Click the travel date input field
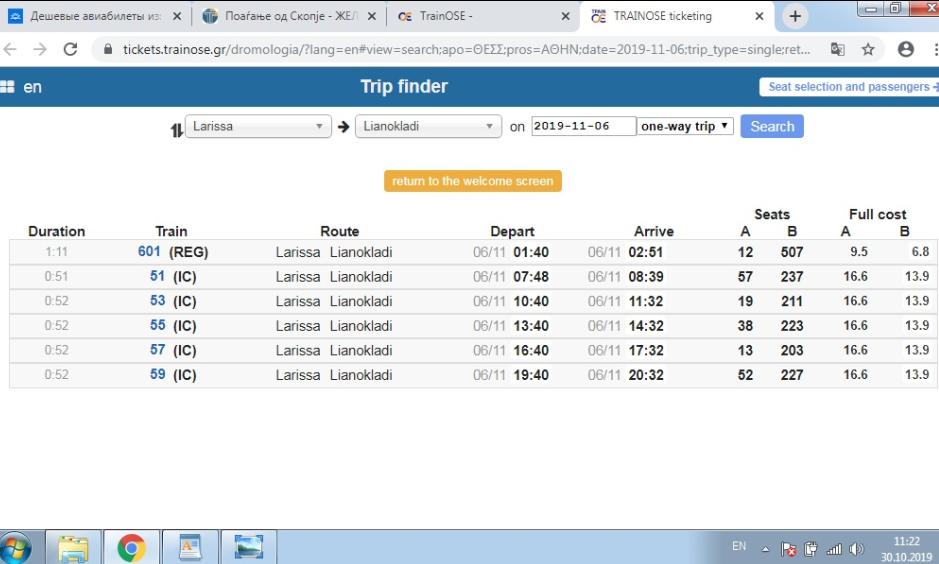Image resolution: width=939 pixels, height=564 pixels. point(583,127)
